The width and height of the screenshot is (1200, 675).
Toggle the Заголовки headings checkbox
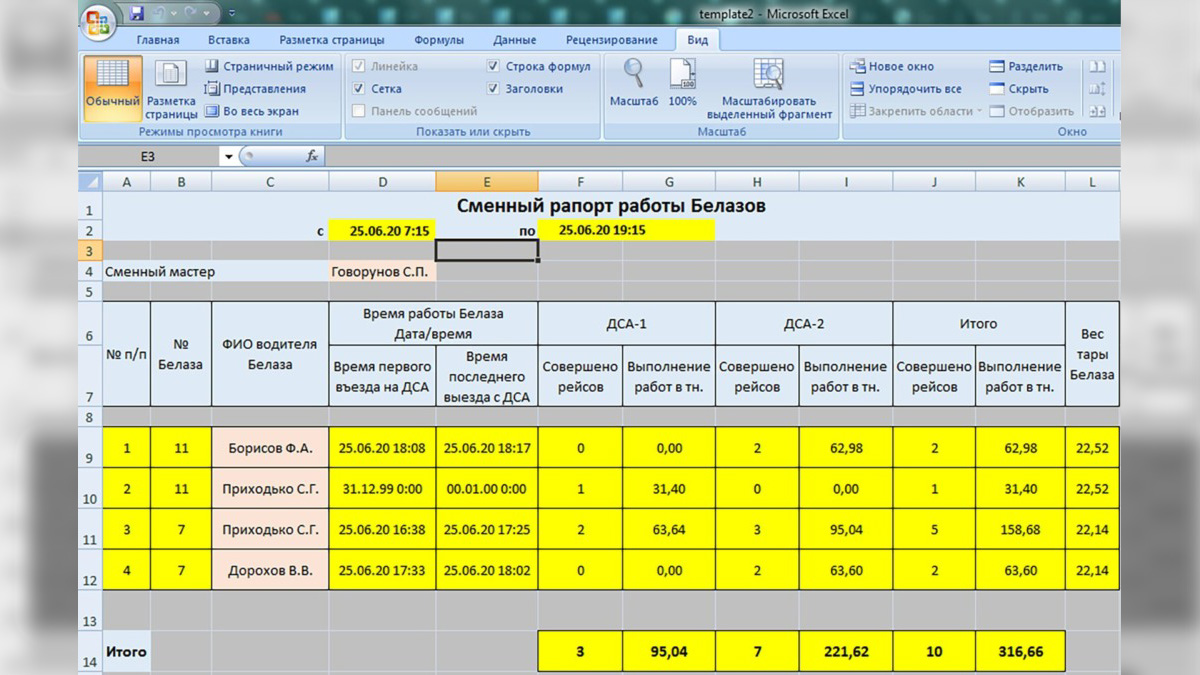click(494, 89)
